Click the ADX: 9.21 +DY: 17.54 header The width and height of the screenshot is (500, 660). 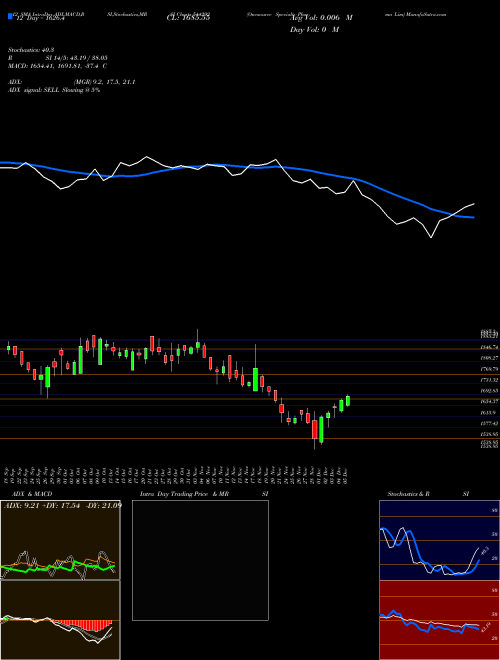click(62, 505)
